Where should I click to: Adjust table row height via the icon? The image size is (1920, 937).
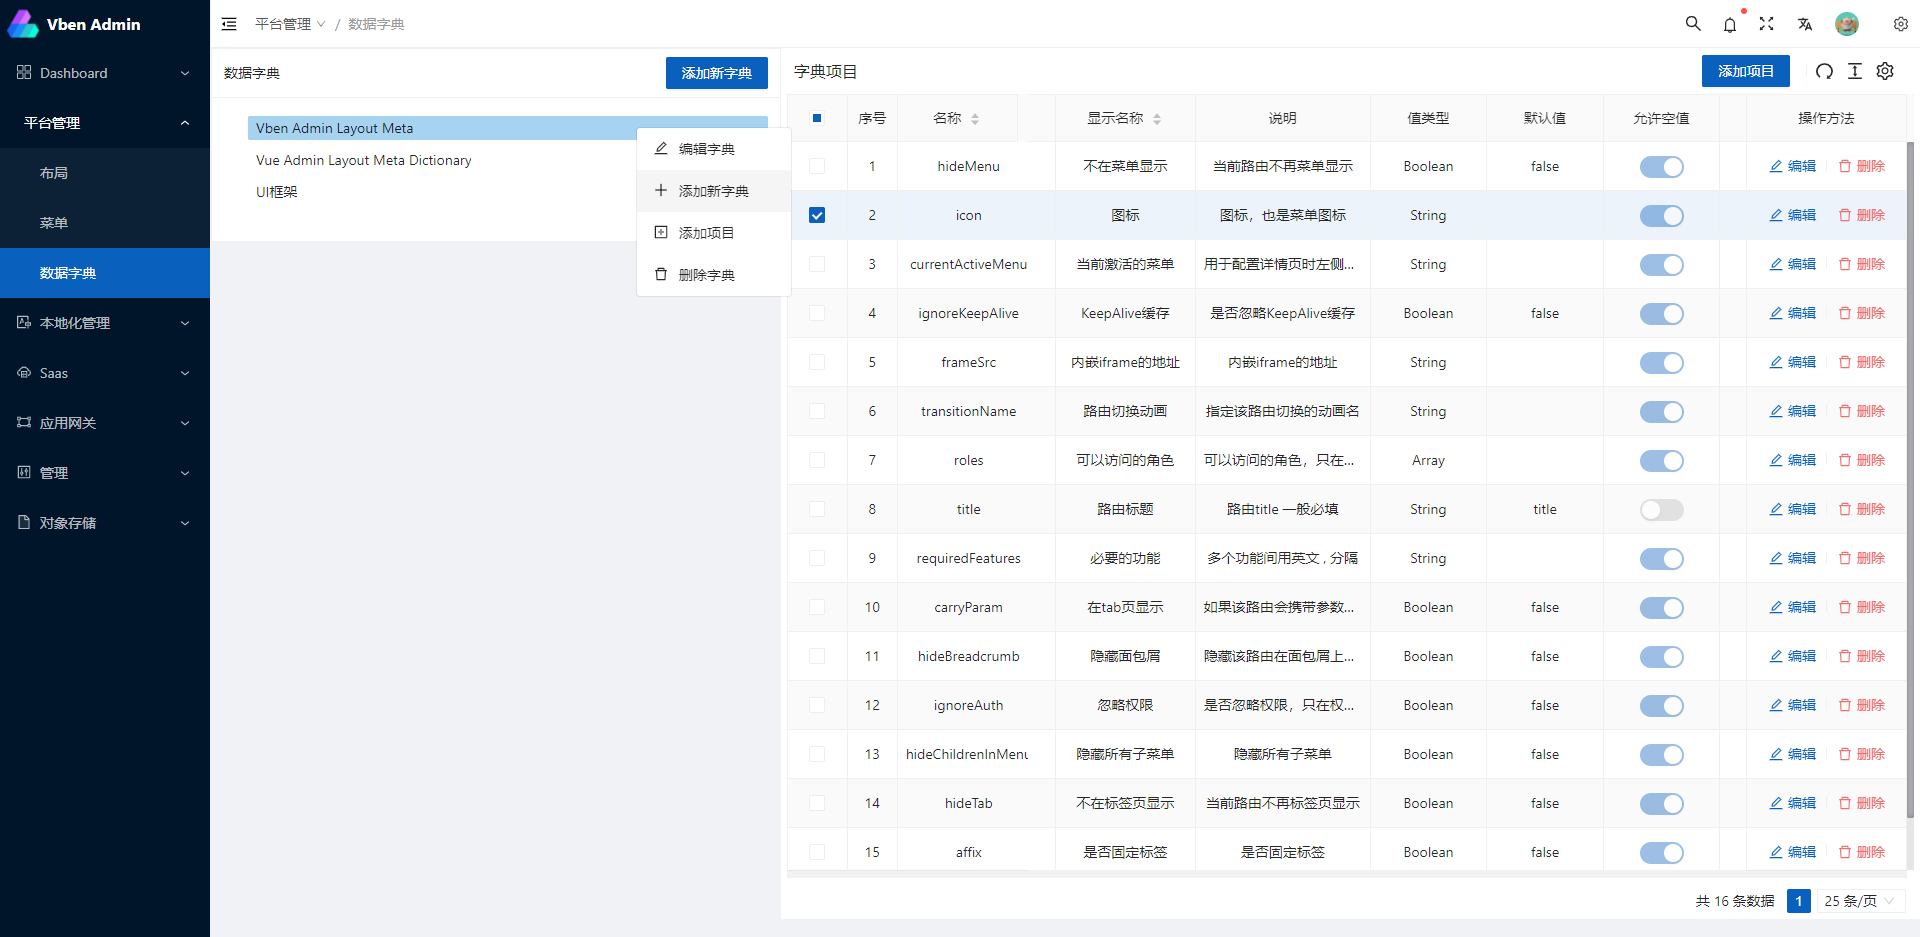(1854, 71)
